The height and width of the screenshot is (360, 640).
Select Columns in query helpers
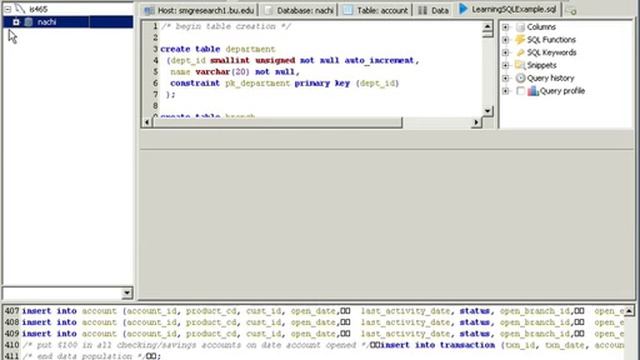click(541, 27)
